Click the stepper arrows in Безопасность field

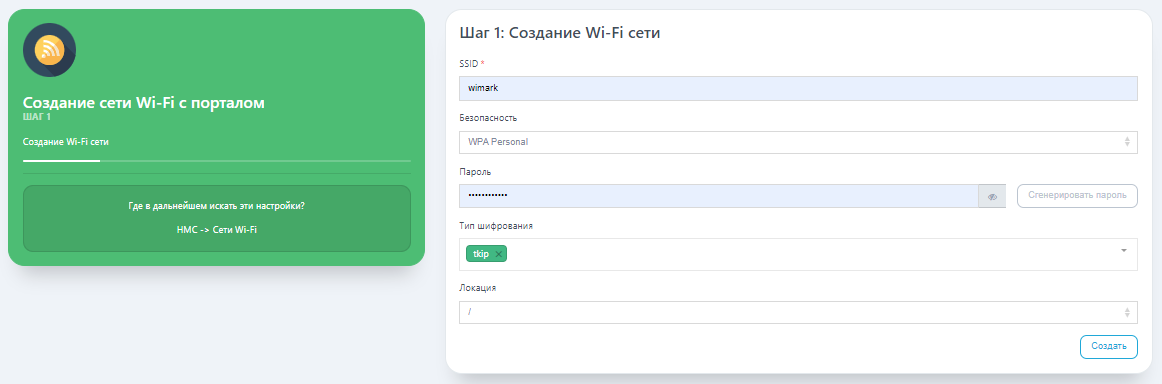(1127, 142)
